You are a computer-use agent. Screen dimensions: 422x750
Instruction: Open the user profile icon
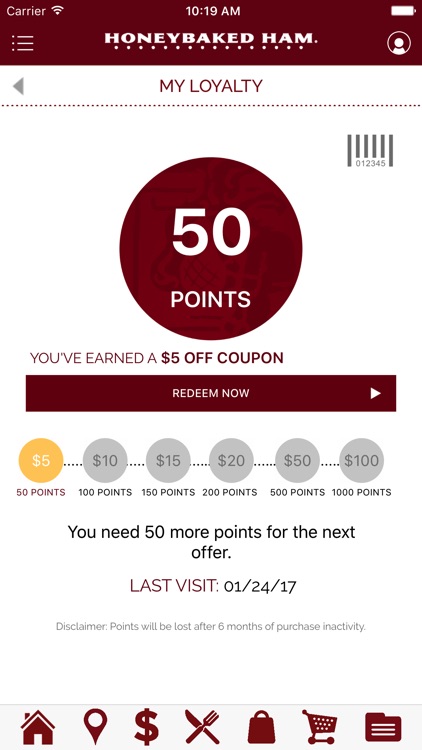point(399,43)
